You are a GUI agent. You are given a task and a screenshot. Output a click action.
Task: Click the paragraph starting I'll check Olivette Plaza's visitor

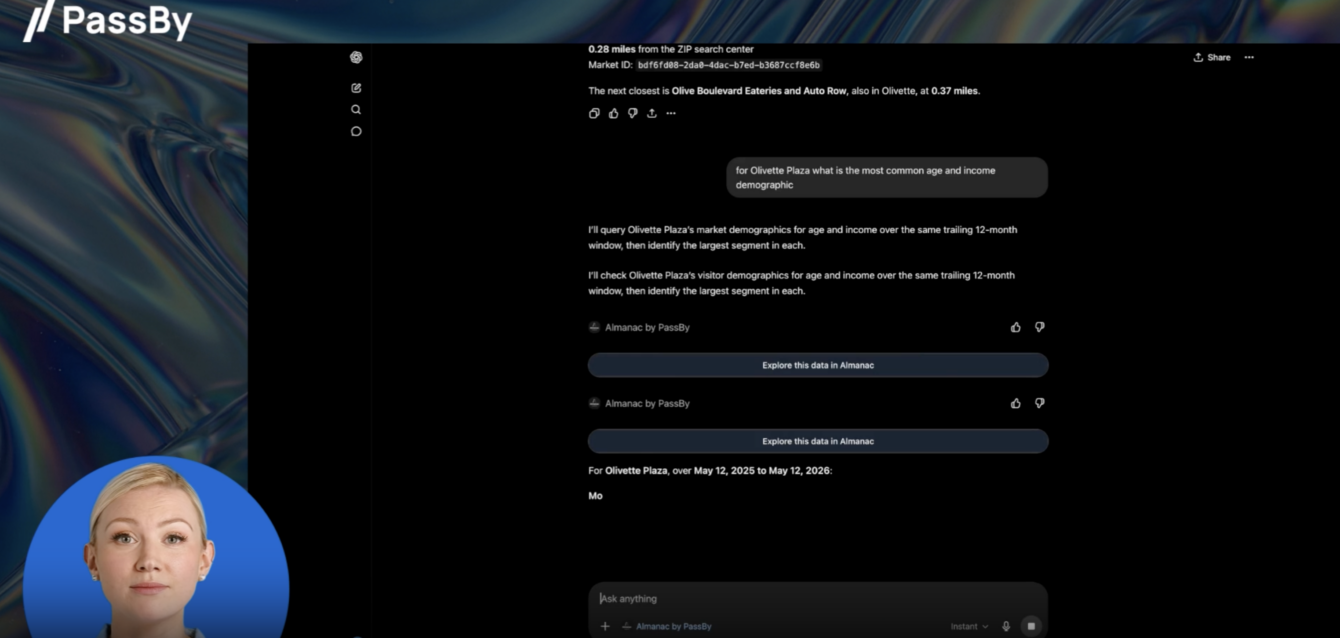[802, 283]
